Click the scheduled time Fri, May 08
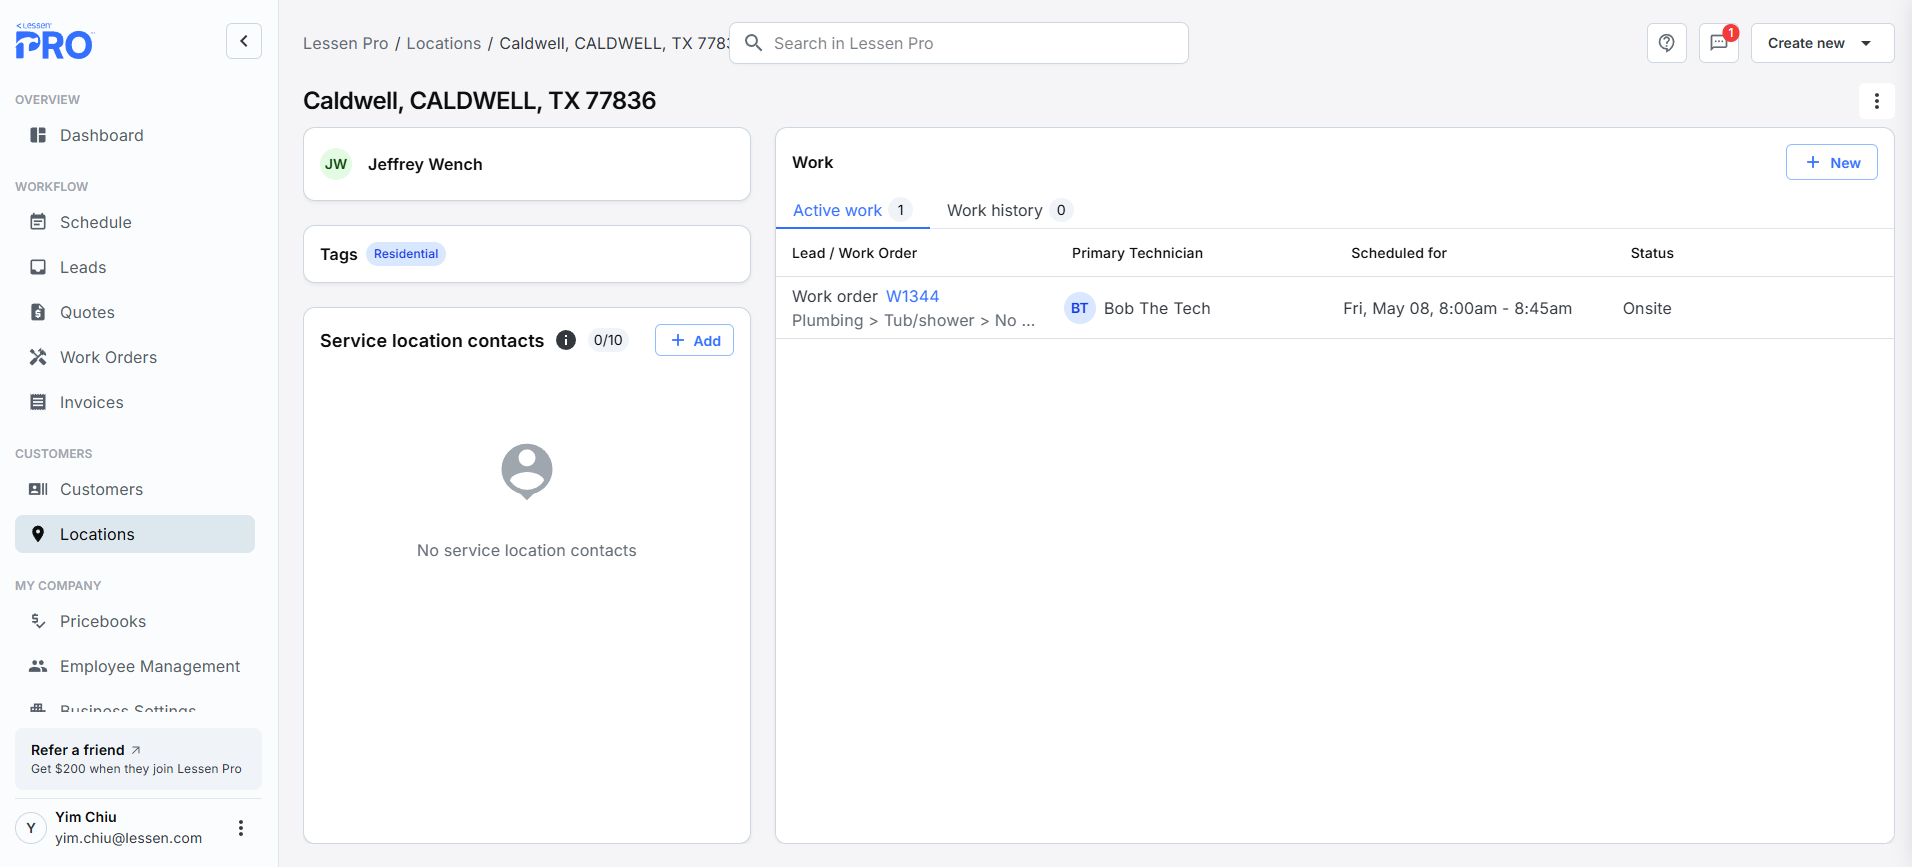 click(1457, 308)
